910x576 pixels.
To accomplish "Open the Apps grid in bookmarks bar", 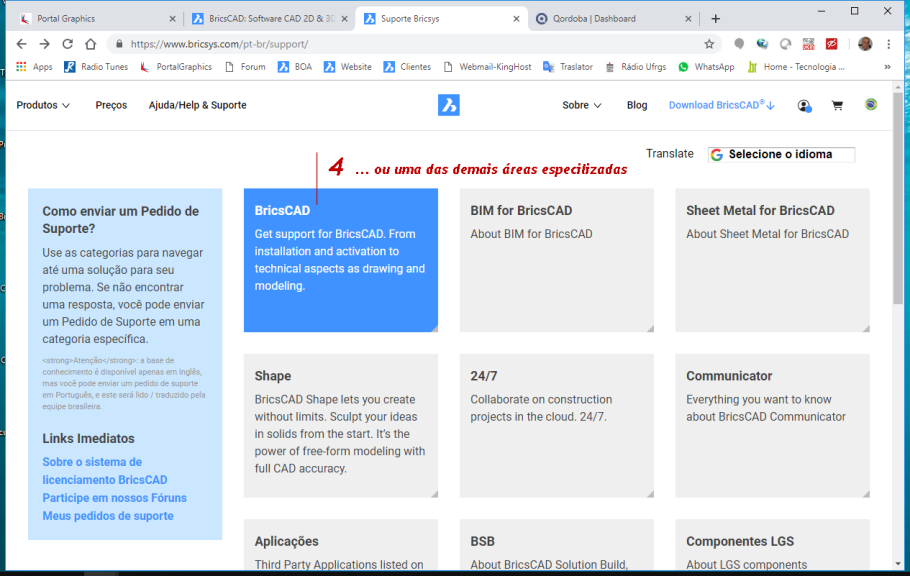I will click(34, 67).
